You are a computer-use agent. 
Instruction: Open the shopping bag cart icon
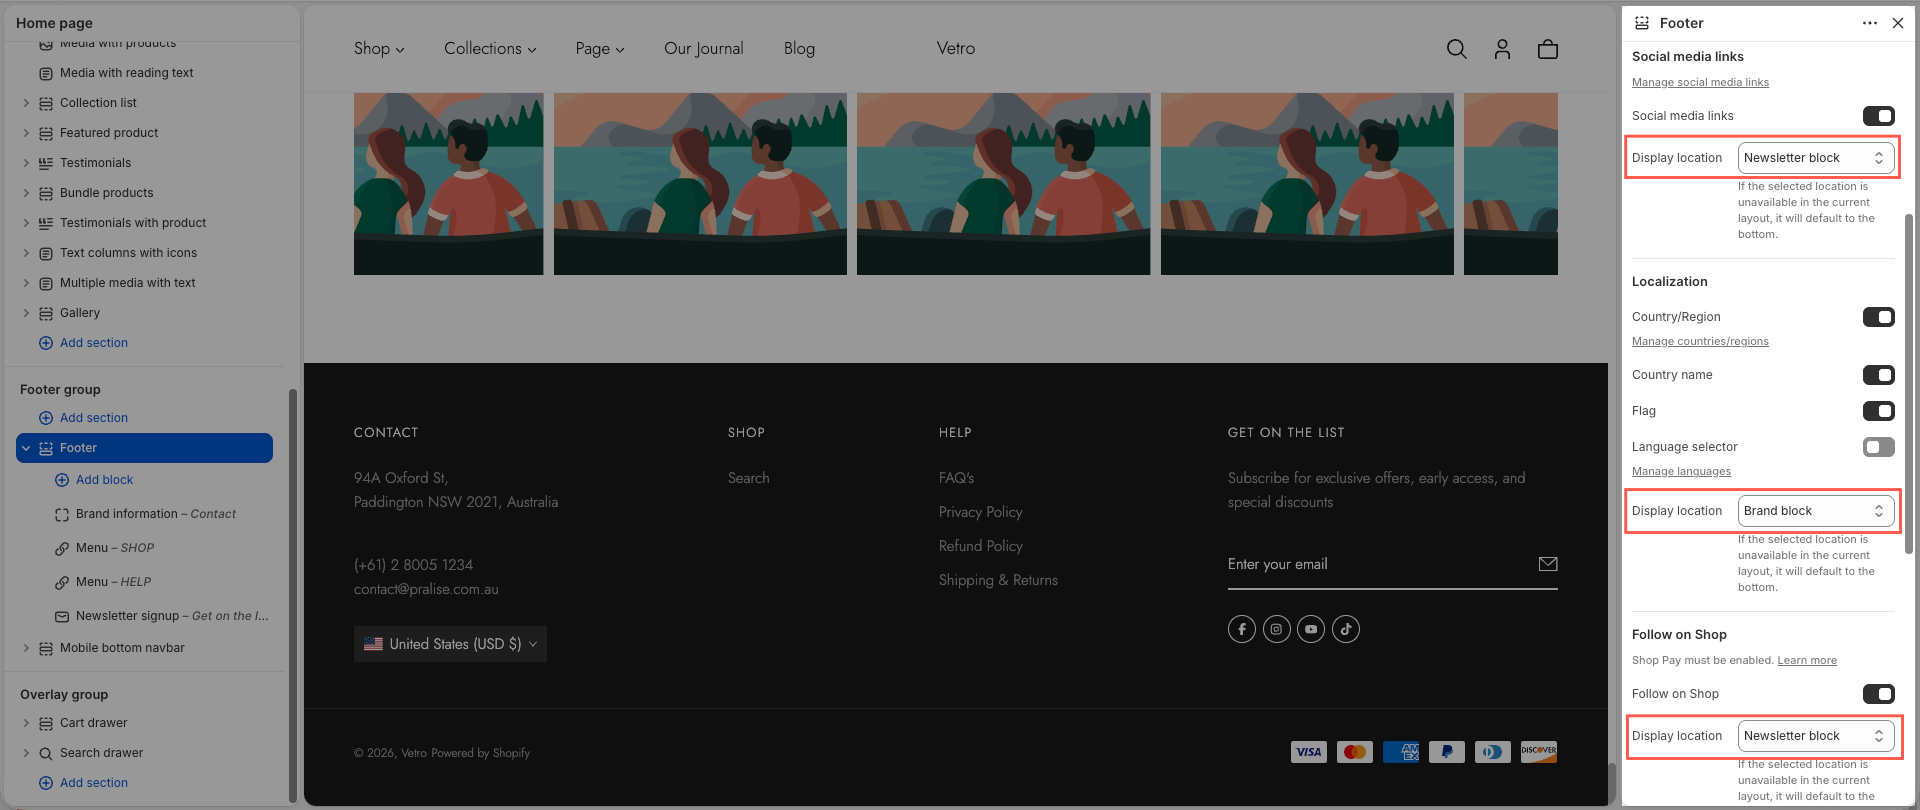(x=1547, y=49)
